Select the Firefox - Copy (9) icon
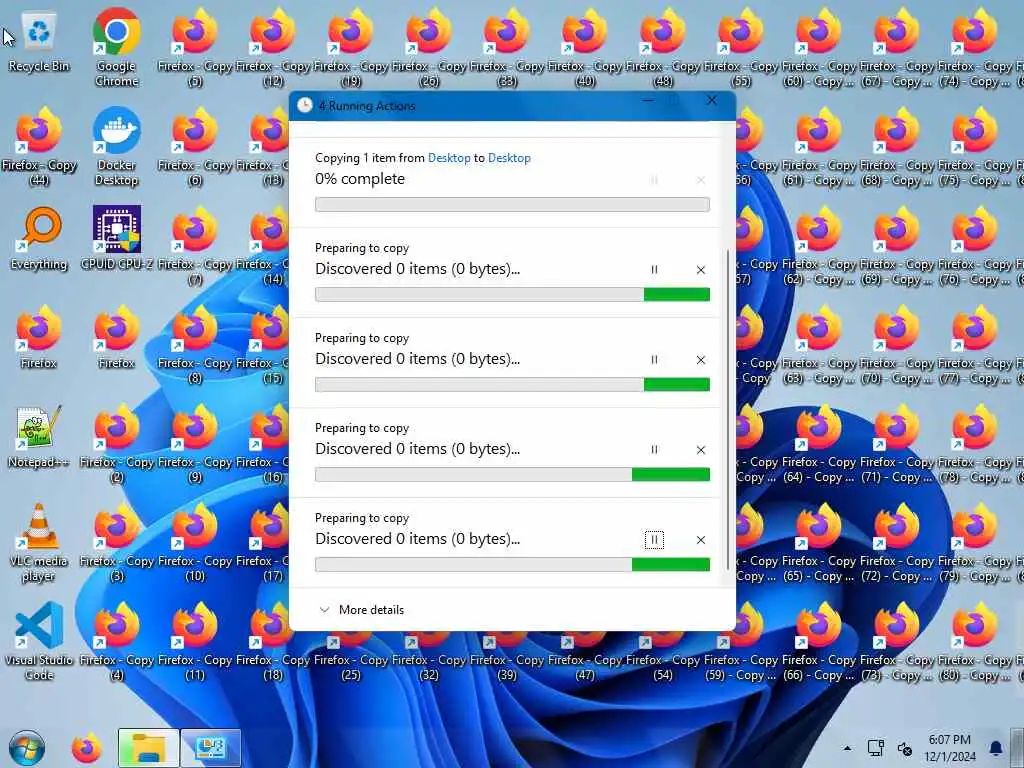Image resolution: width=1024 pixels, height=768 pixels. pyautogui.click(x=195, y=444)
